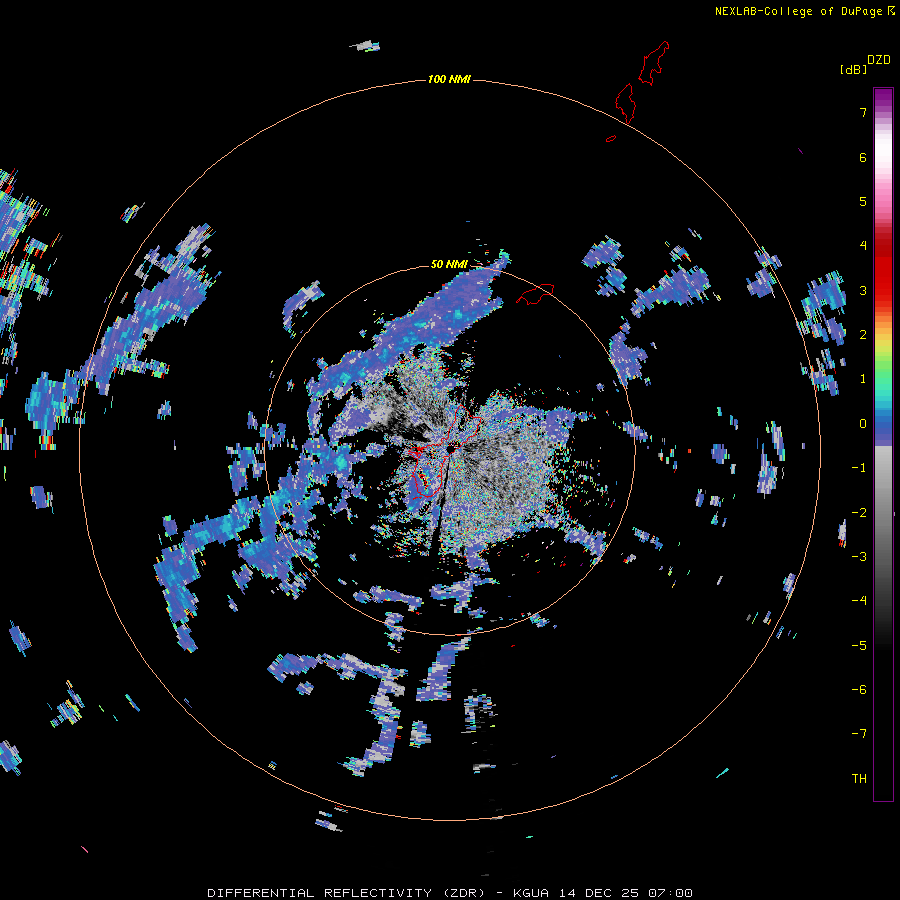The width and height of the screenshot is (900, 900).
Task: Click the TH threshold label on legend
Action: [859, 779]
